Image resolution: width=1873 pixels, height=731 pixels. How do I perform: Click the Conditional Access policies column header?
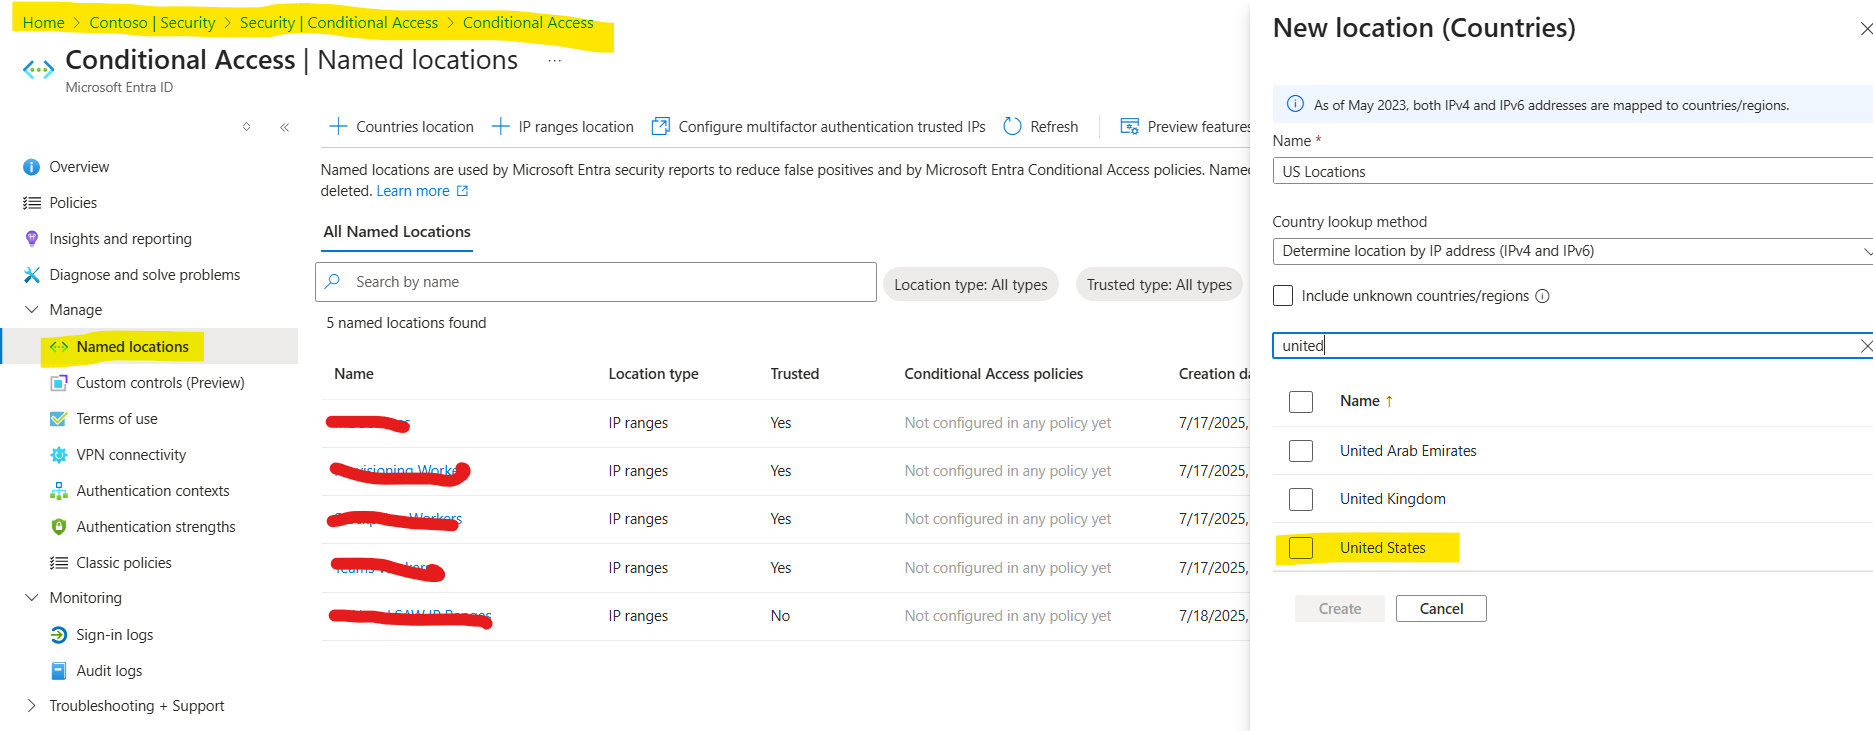tap(994, 374)
